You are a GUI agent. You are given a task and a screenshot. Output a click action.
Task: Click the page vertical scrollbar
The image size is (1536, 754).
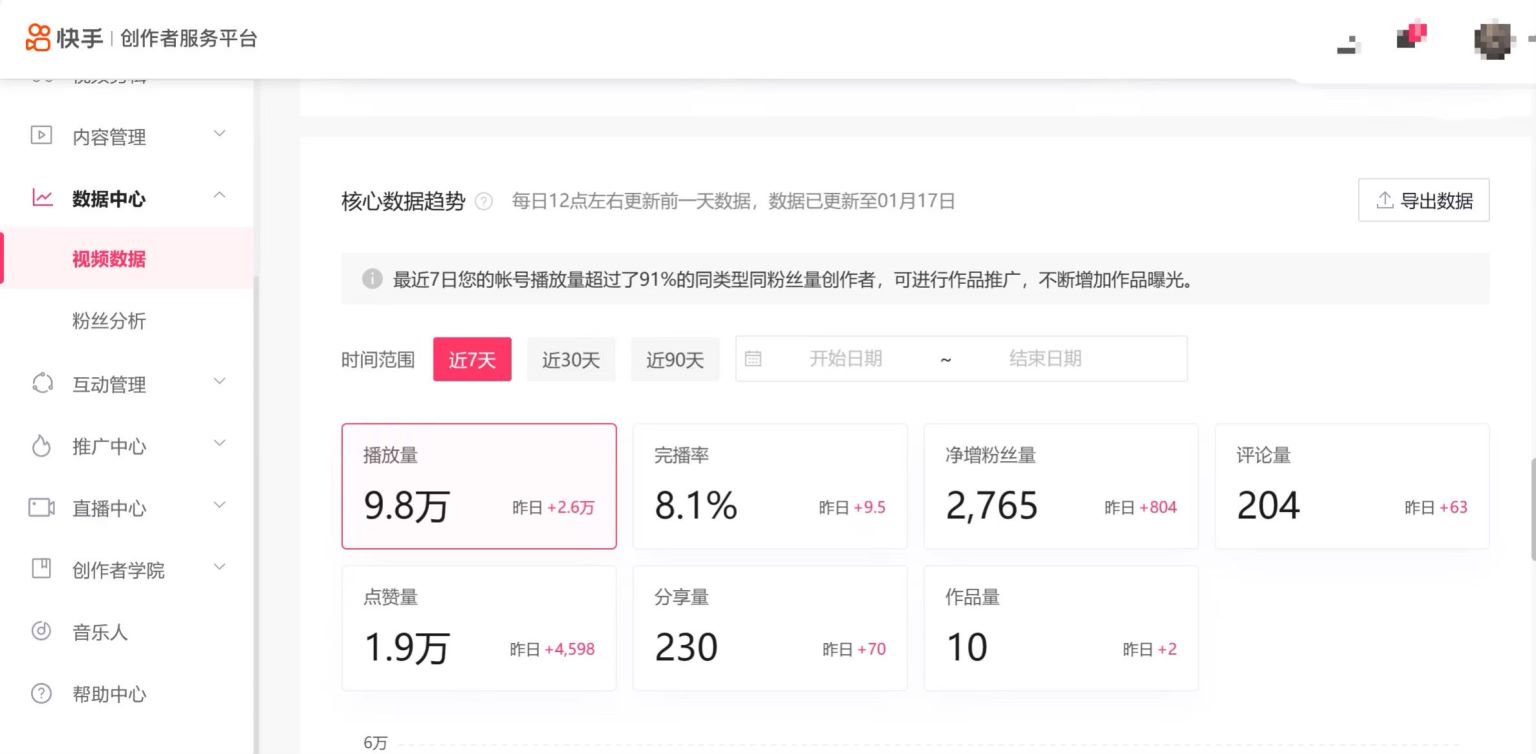pos(1531,510)
